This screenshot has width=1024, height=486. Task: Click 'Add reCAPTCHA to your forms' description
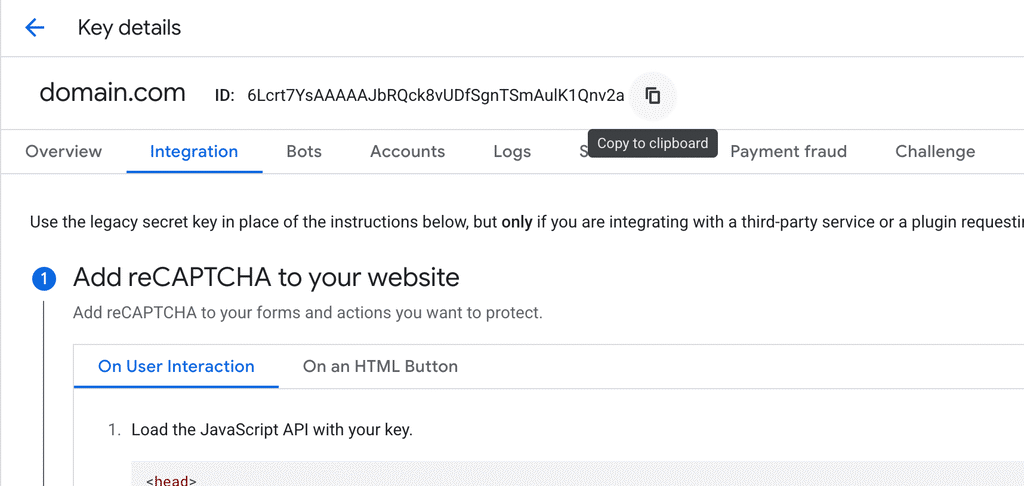point(308,313)
